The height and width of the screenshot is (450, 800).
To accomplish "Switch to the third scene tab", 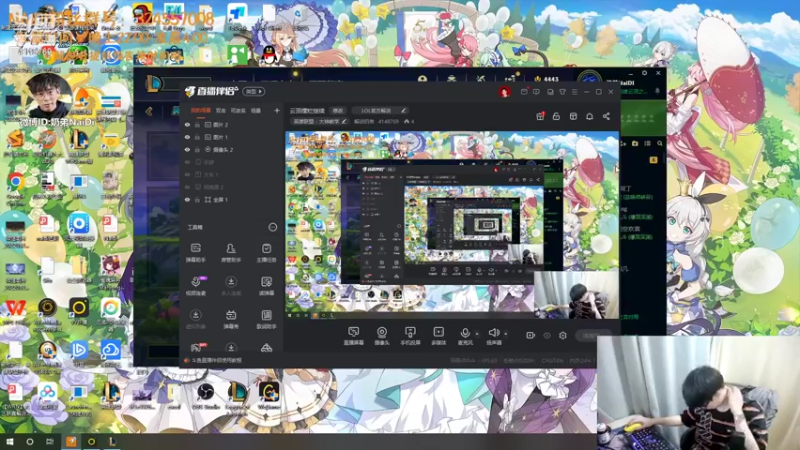I will pos(238,110).
